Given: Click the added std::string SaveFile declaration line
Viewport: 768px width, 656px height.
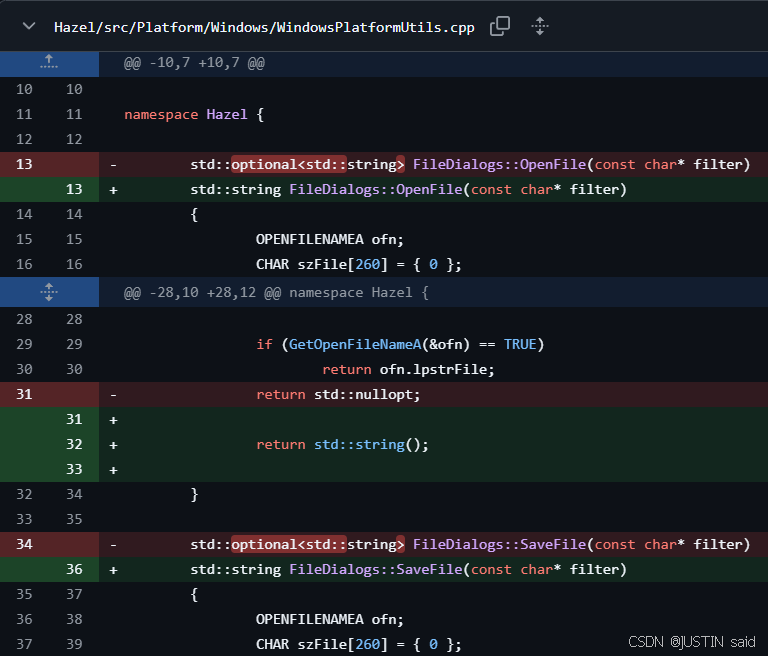Looking at the screenshot, I should click(x=408, y=569).
